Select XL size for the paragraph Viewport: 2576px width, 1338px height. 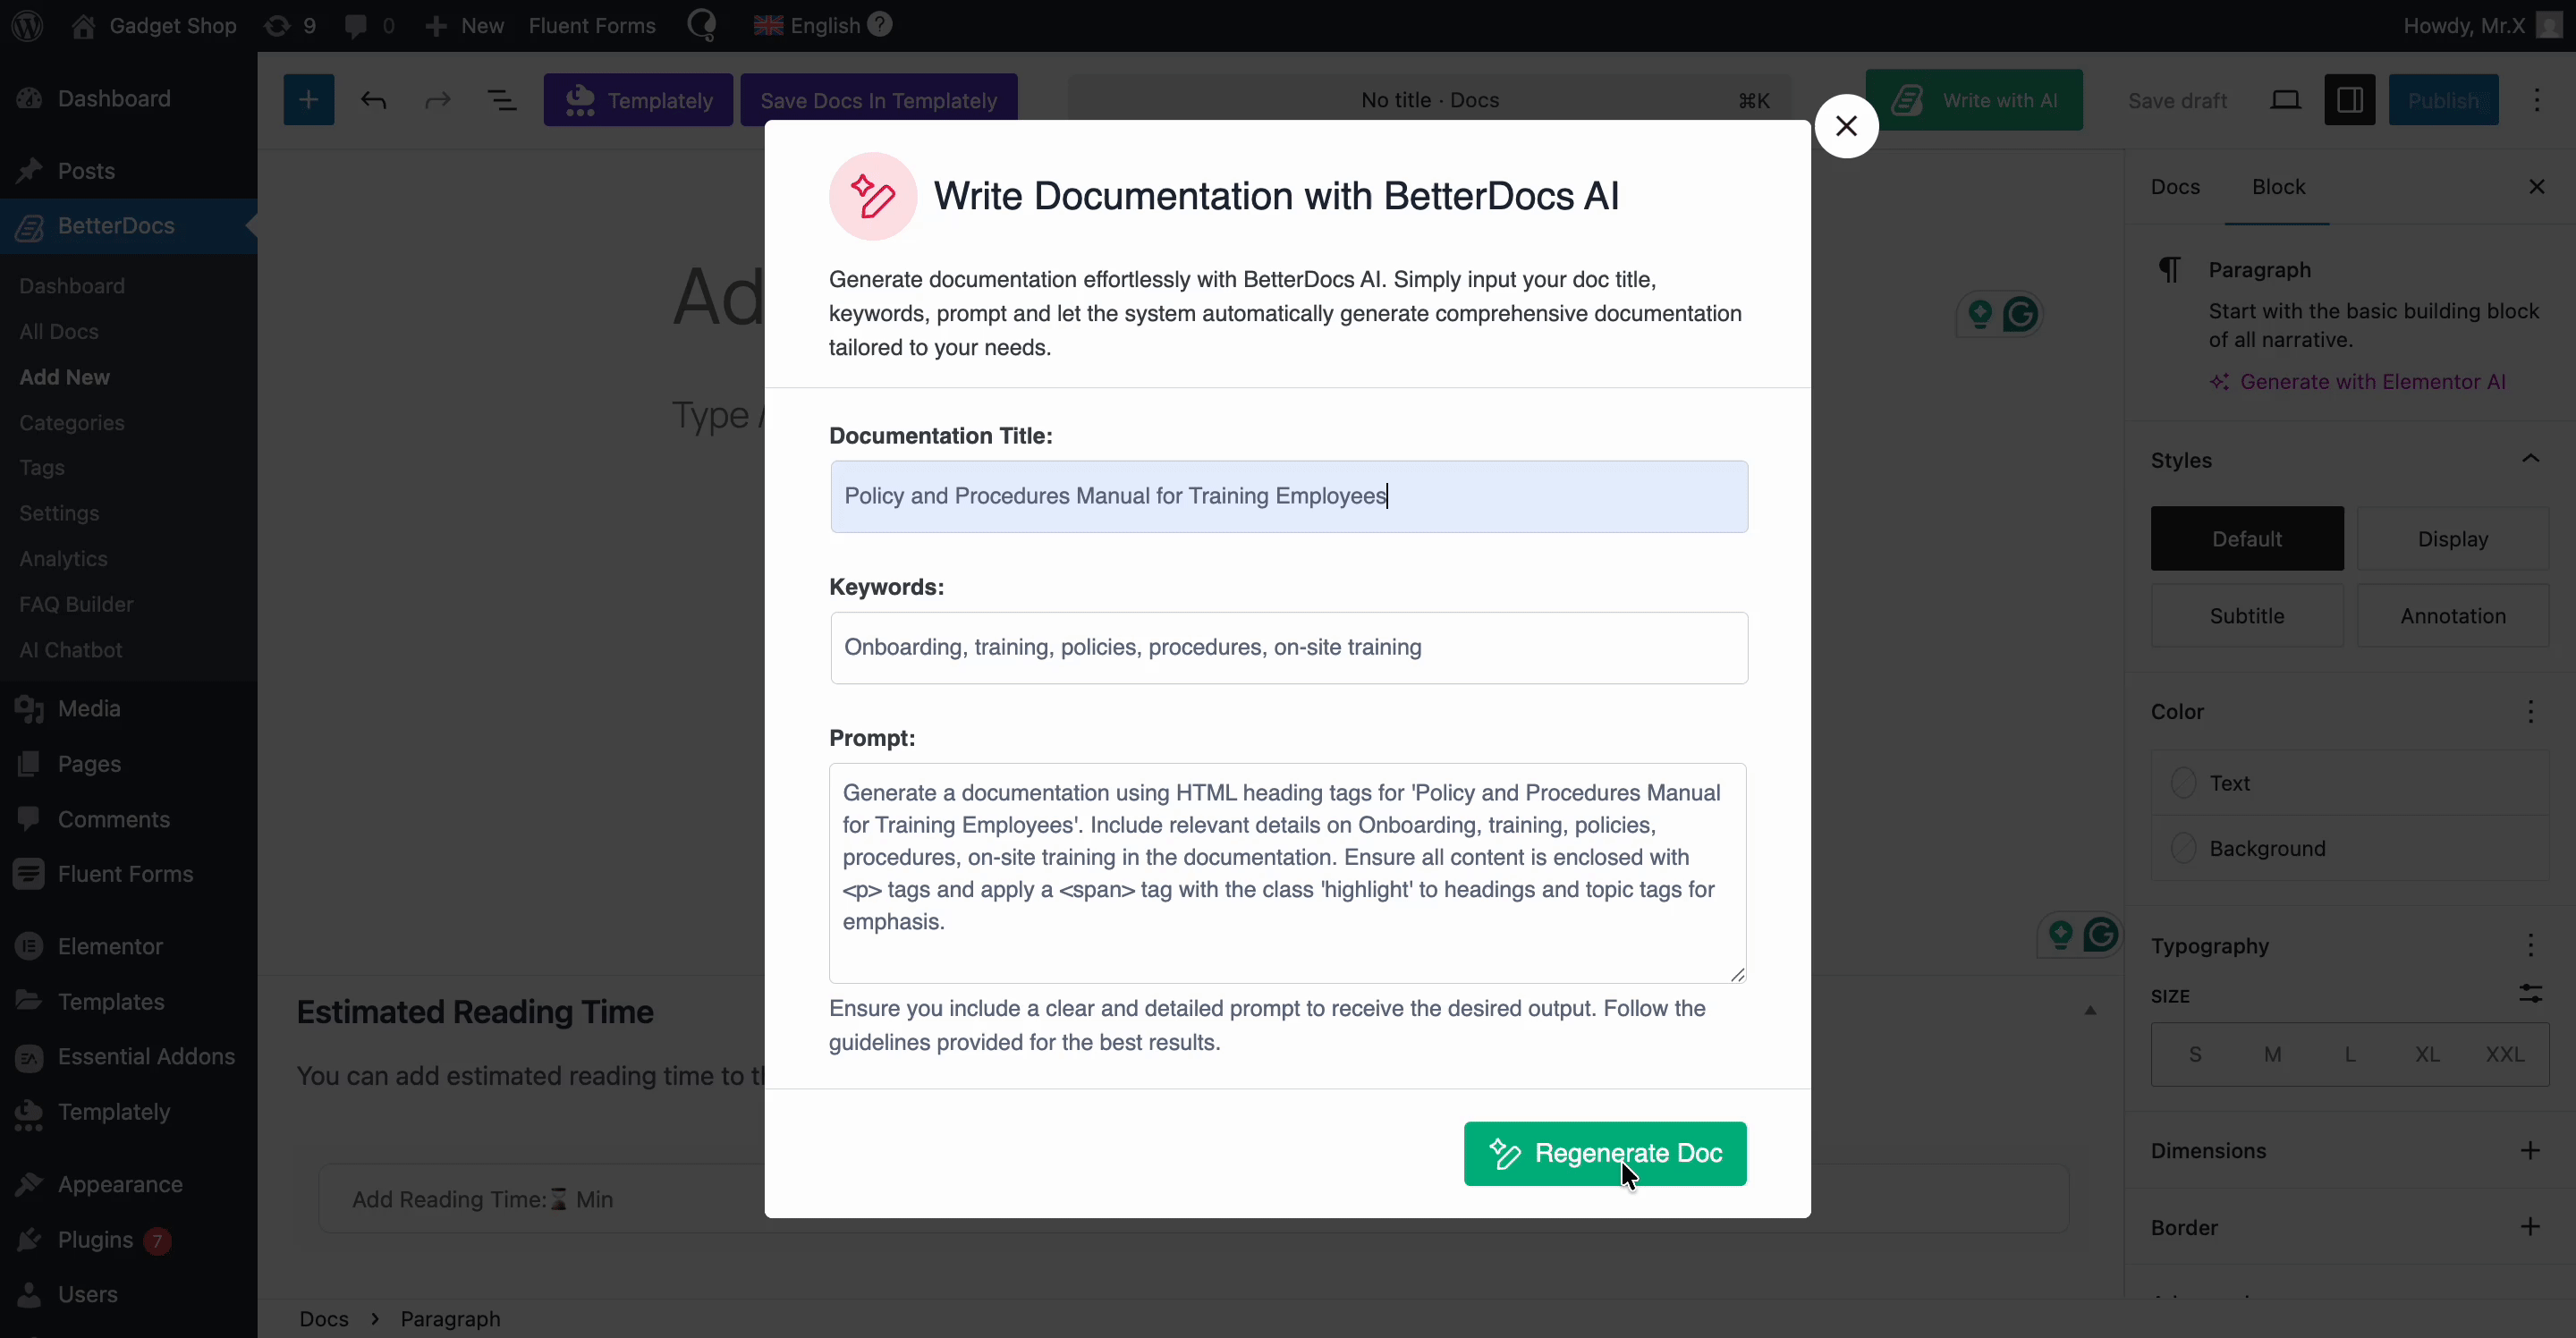(x=2428, y=1053)
